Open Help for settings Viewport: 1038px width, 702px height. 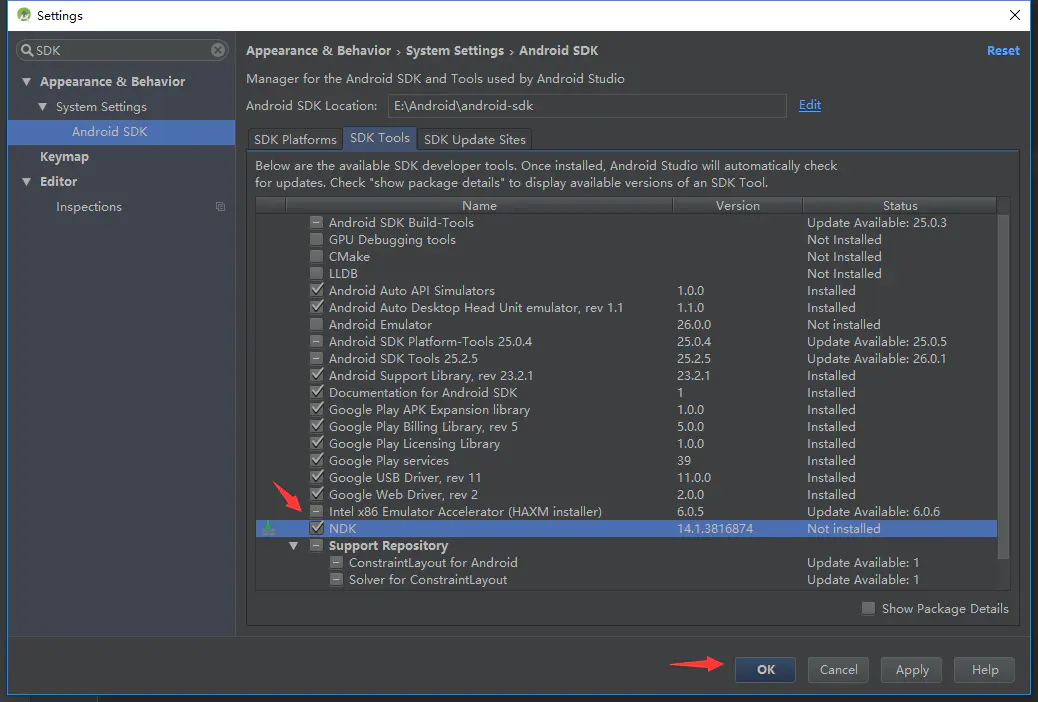(x=984, y=670)
